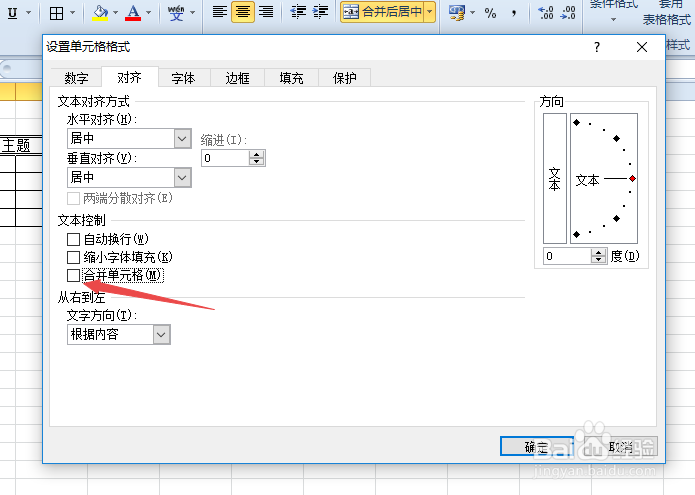Decrease the orientation degrees value

pyautogui.click(x=599, y=260)
